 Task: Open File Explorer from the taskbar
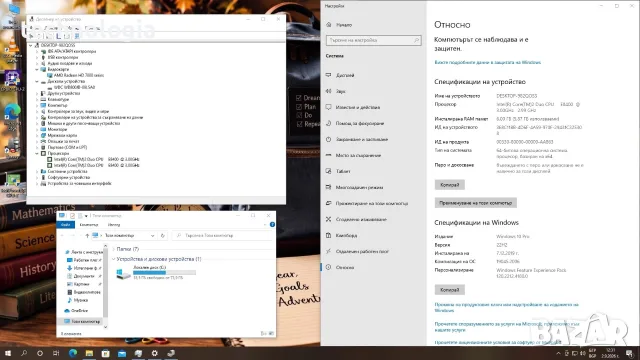[89, 353]
